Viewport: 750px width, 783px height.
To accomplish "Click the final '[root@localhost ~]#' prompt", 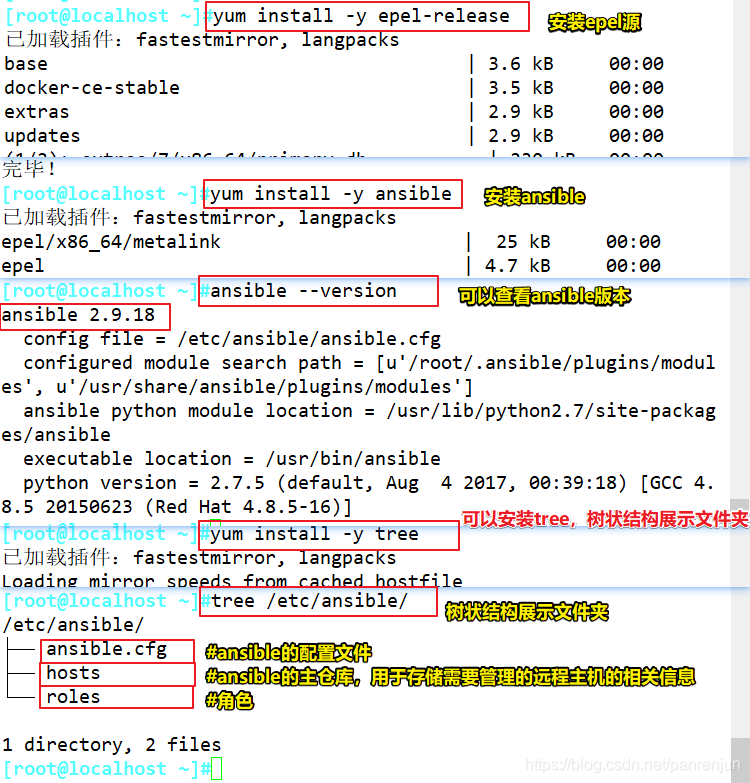I will coord(107,769).
